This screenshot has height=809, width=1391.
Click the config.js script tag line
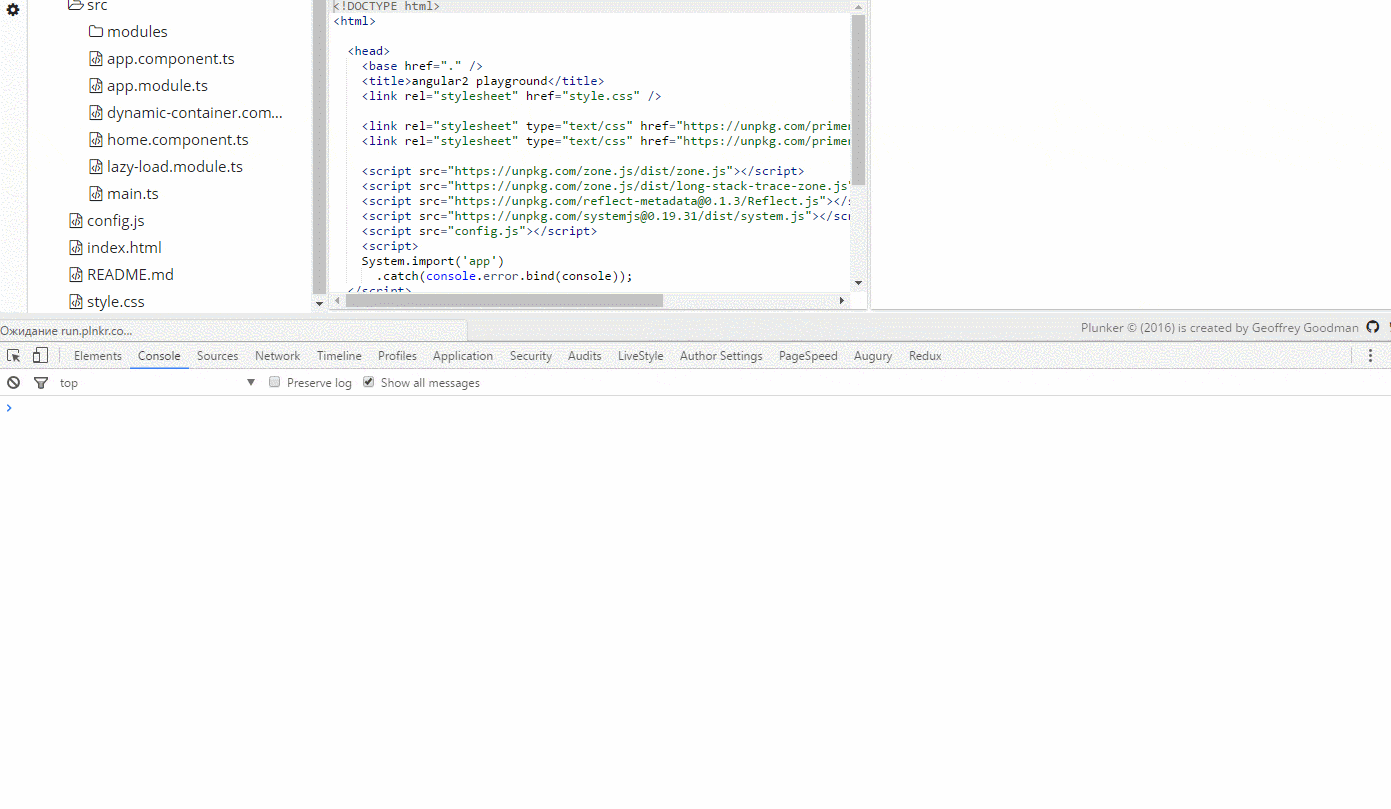479,231
